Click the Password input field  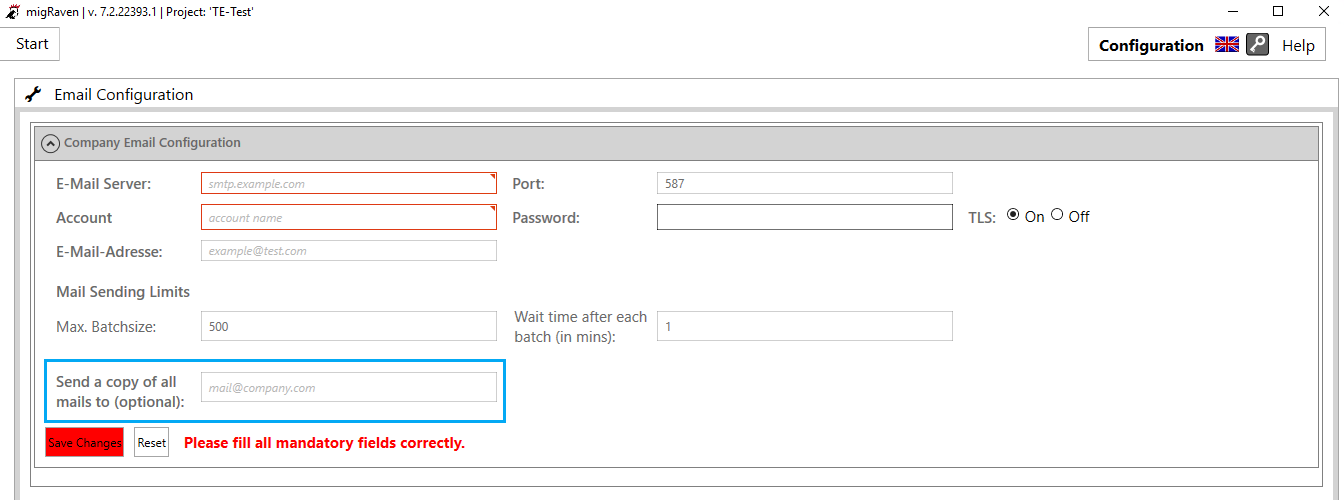[805, 217]
